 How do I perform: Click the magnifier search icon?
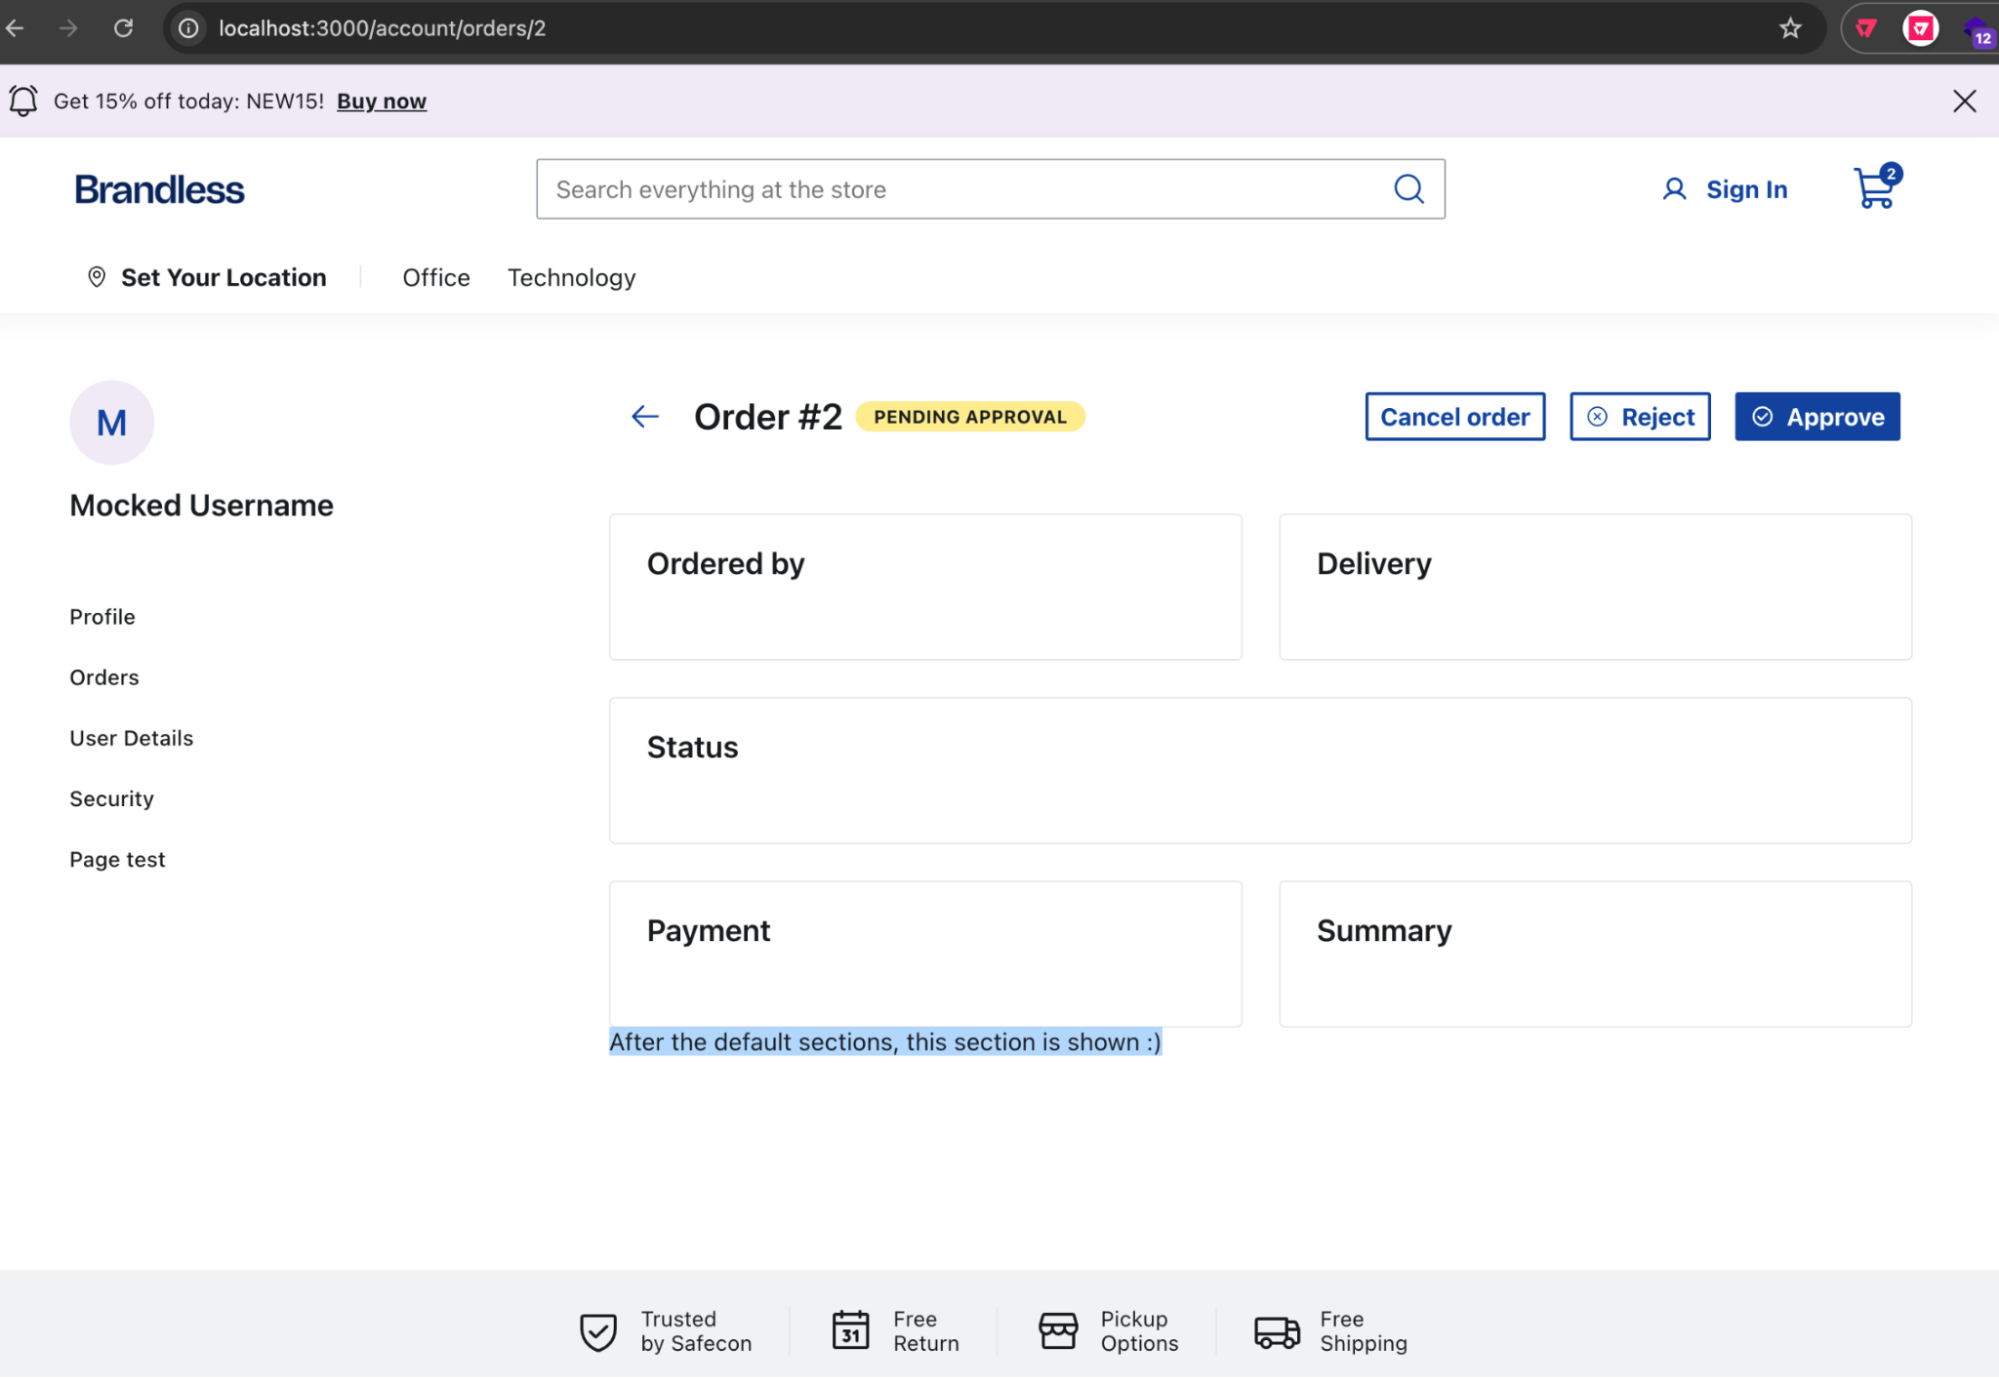tap(1409, 189)
